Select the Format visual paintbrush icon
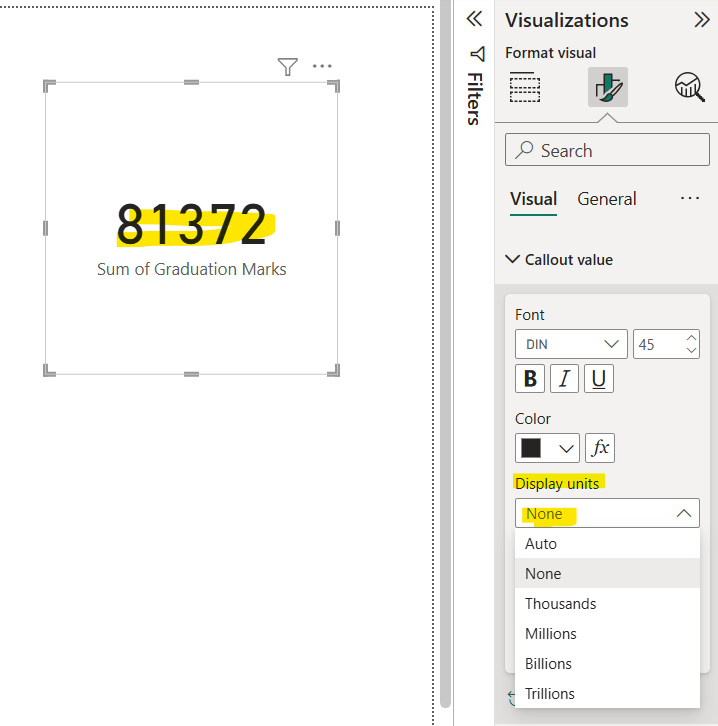The height and width of the screenshot is (726, 718). (x=607, y=88)
